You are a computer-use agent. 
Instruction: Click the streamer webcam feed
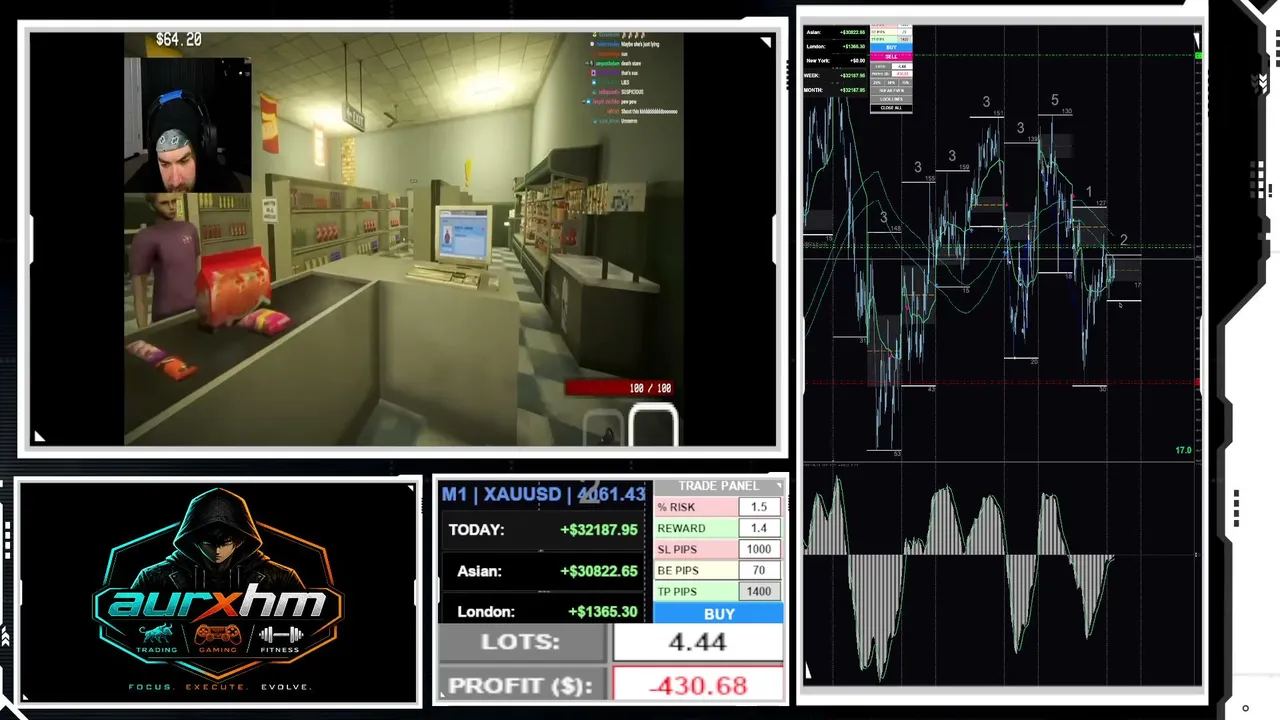point(186,125)
